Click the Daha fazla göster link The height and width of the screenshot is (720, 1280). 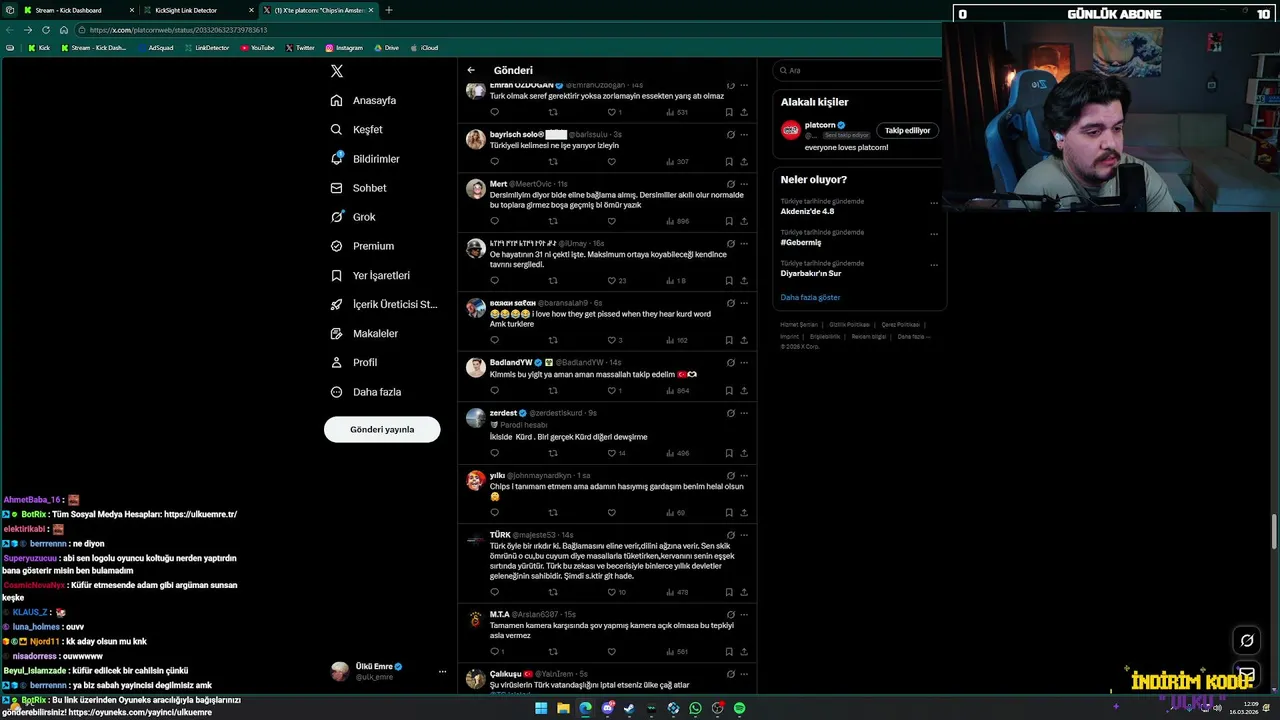coord(810,297)
